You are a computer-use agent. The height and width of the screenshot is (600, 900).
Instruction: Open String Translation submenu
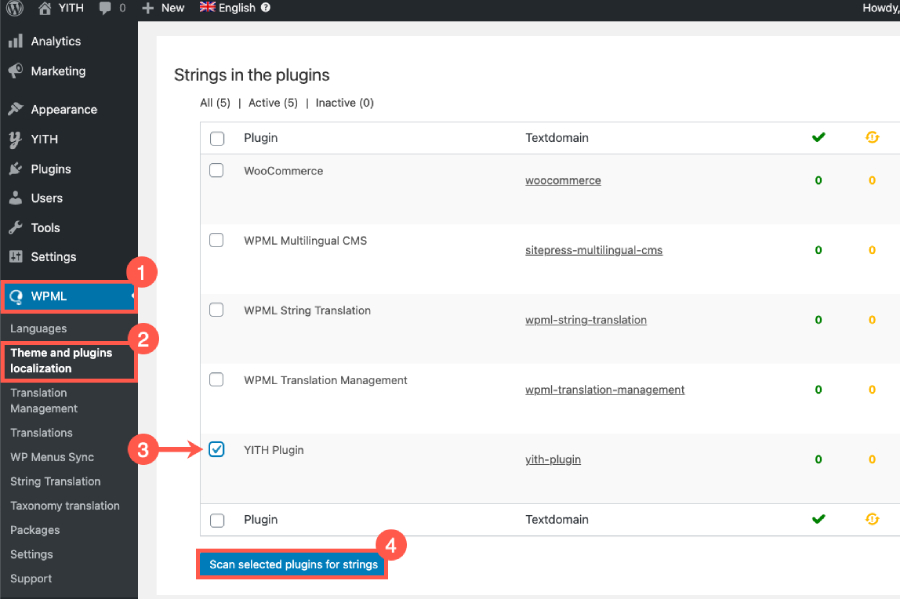[x=55, y=481]
